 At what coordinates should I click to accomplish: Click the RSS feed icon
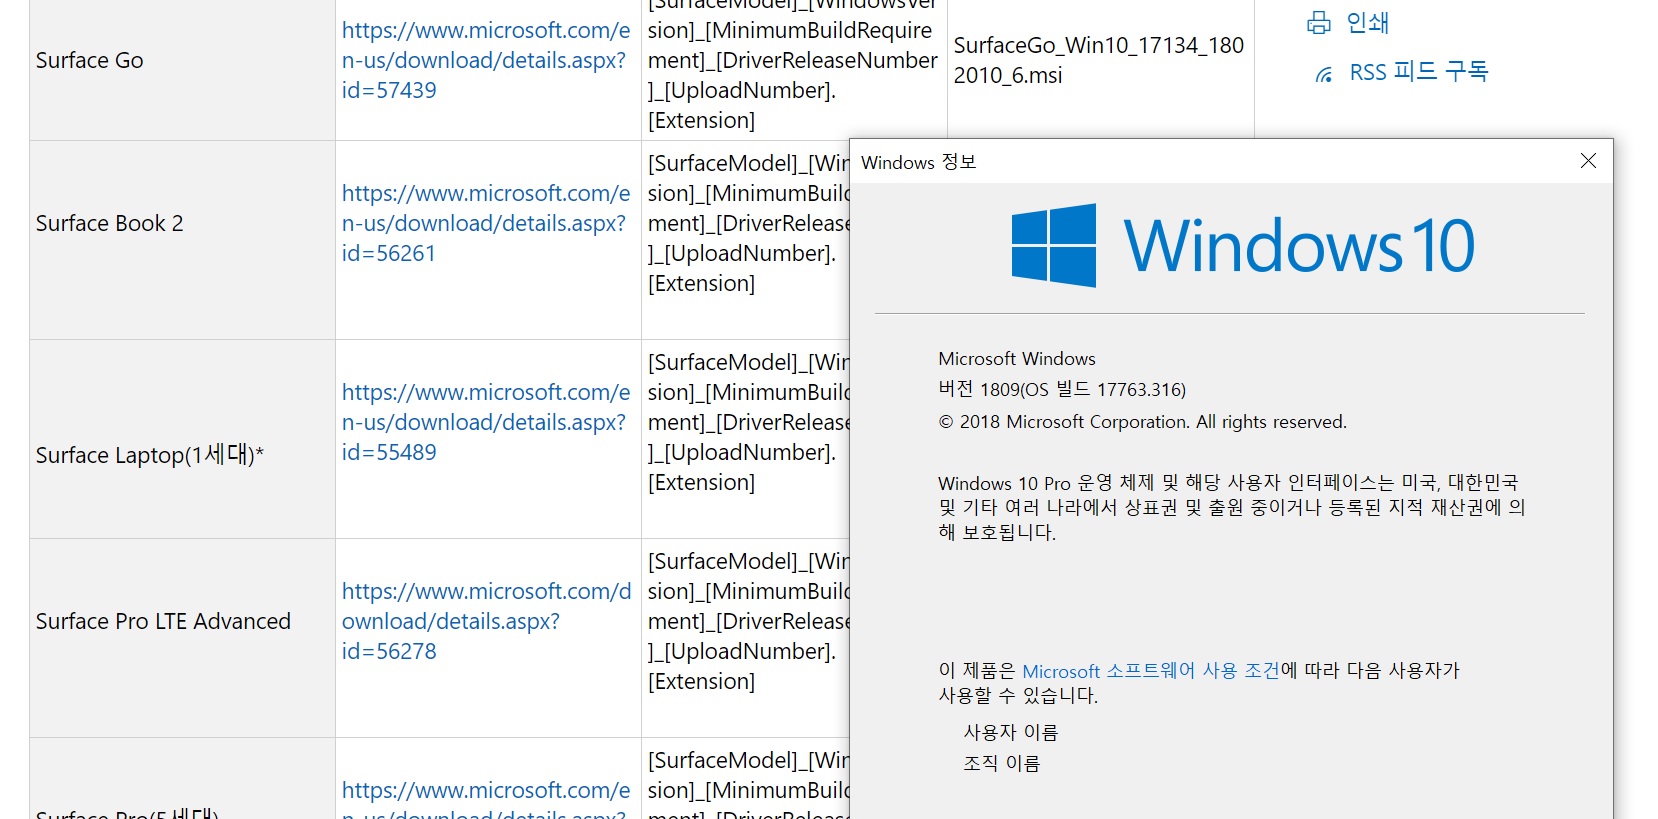[x=1324, y=74]
